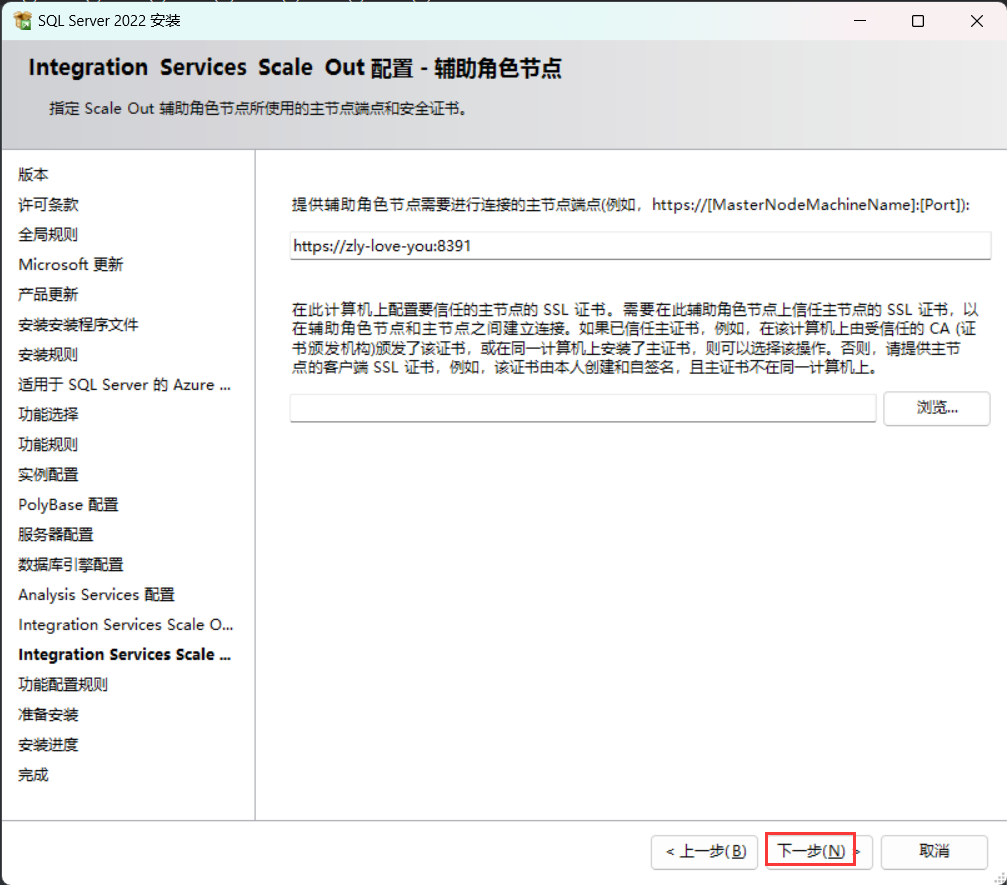
Task: Select the 数据库引擎配置 step
Action: tap(71, 565)
